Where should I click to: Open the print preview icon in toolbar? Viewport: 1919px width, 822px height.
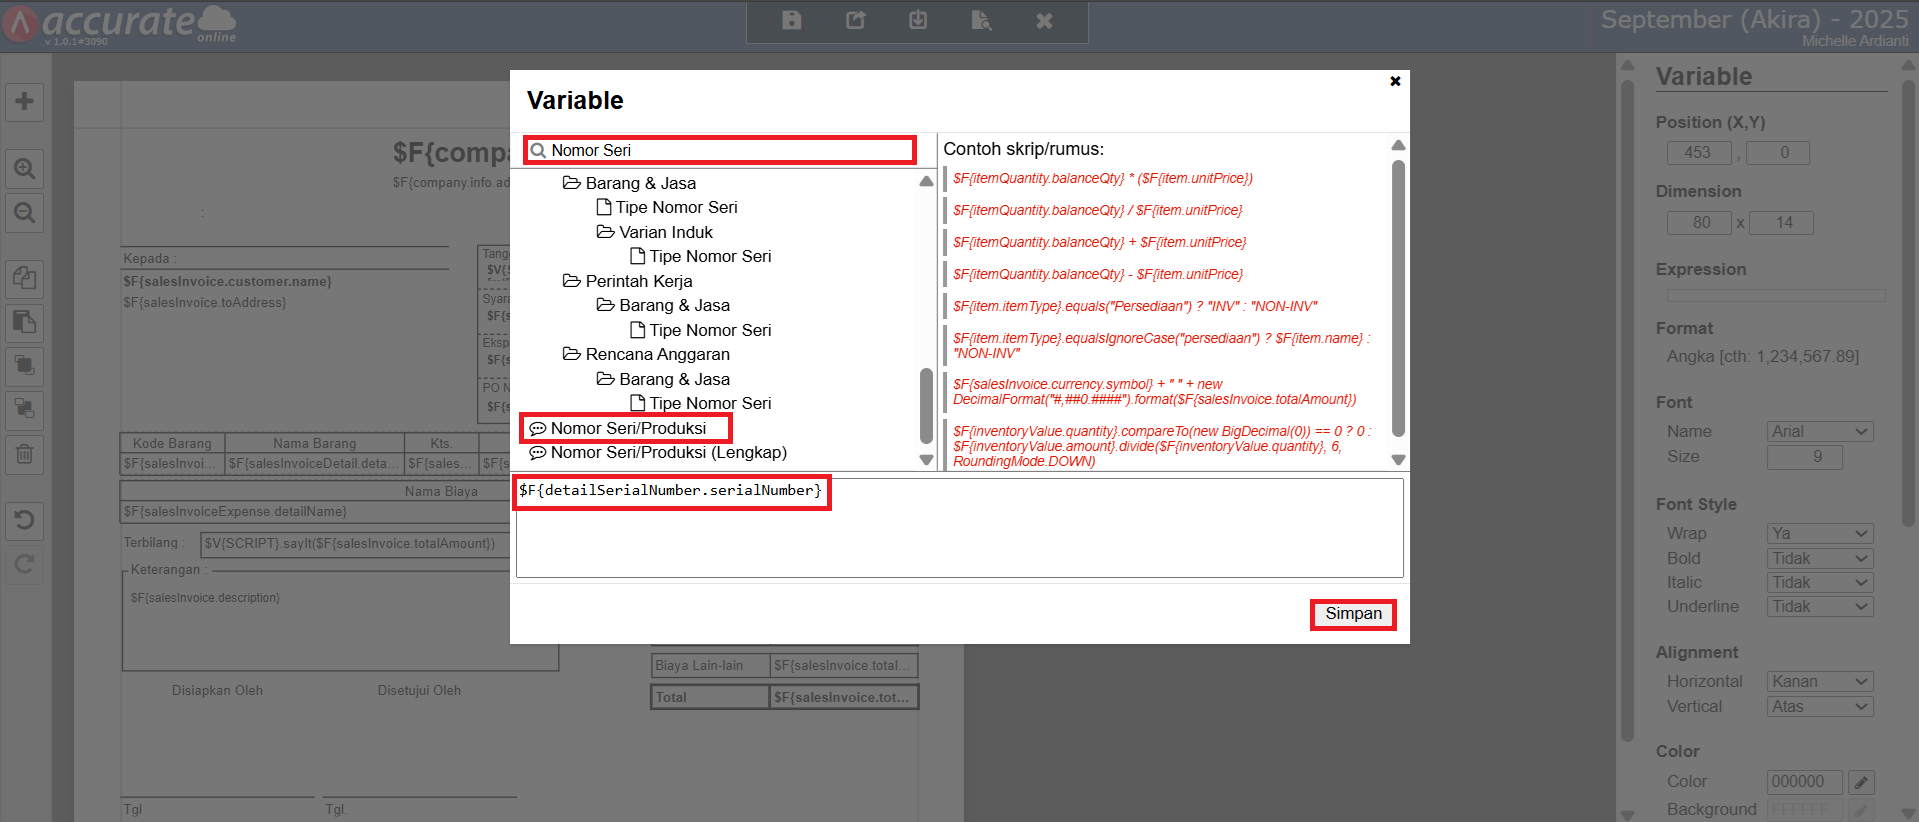point(981,21)
